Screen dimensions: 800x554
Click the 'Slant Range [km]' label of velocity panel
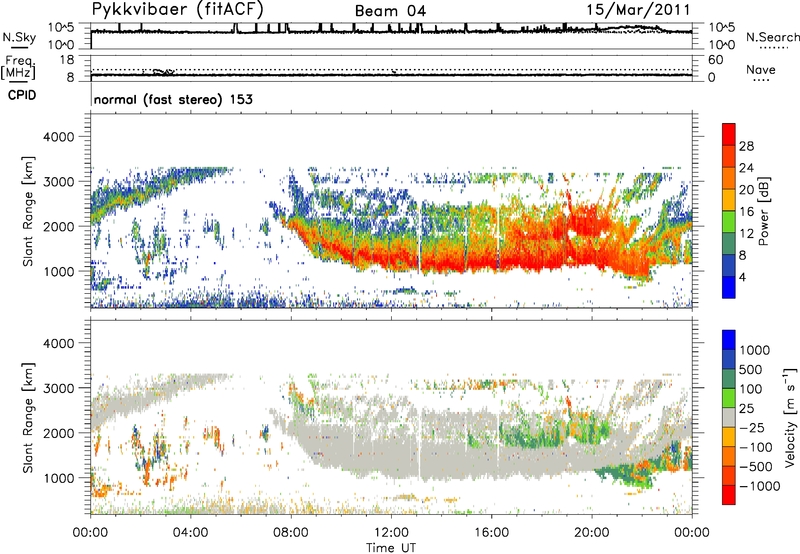[x=28, y=417]
